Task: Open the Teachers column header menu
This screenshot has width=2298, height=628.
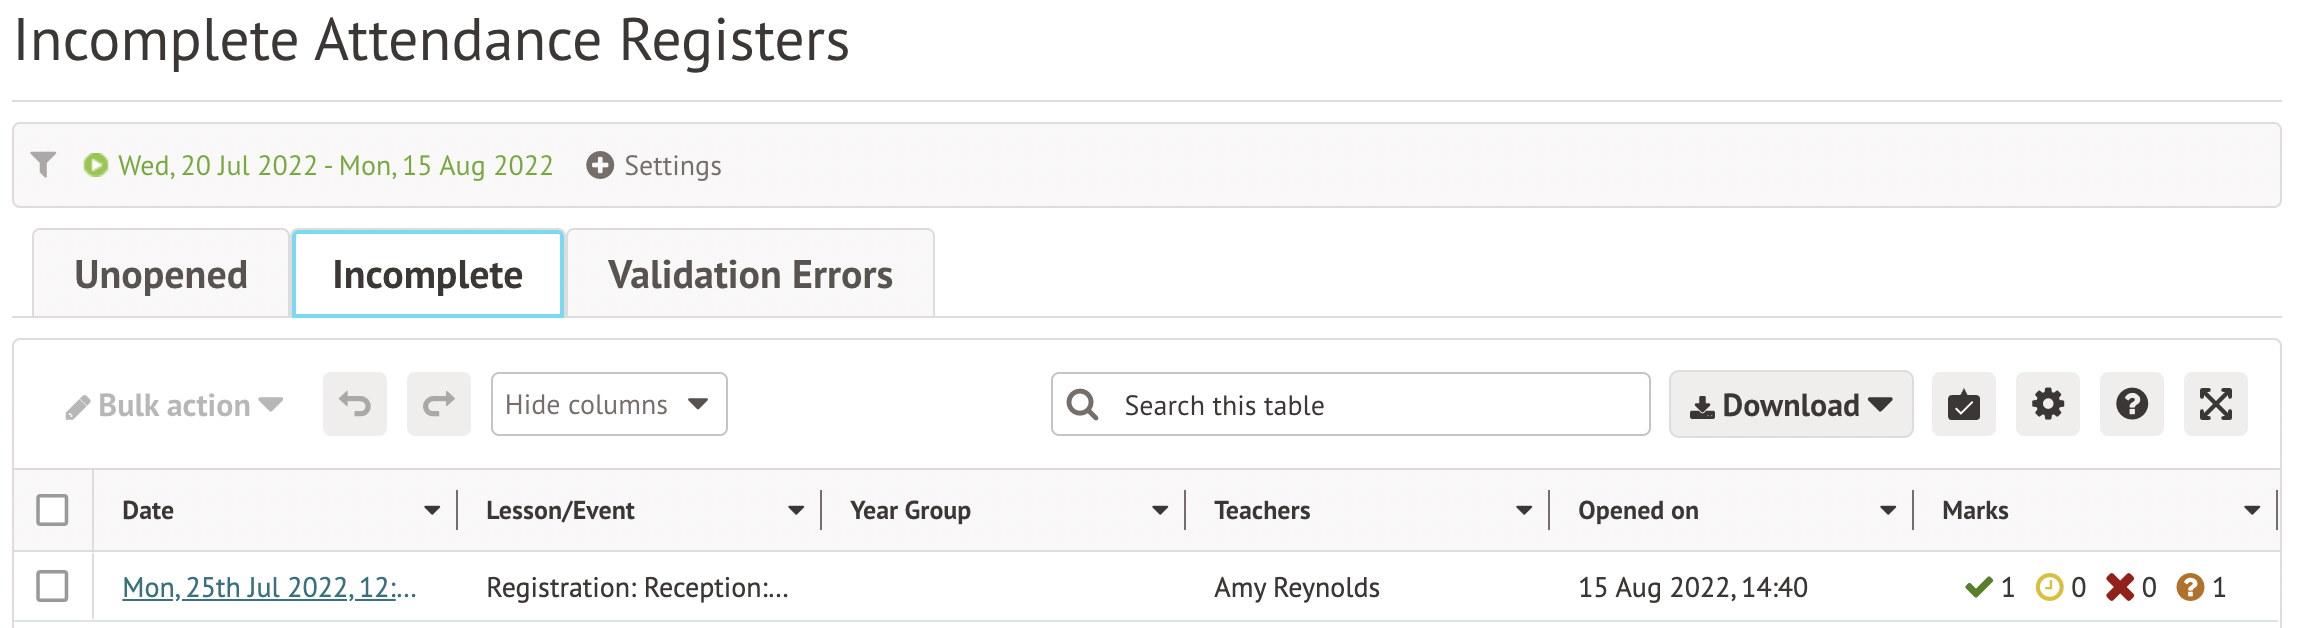Action: coord(1523,511)
